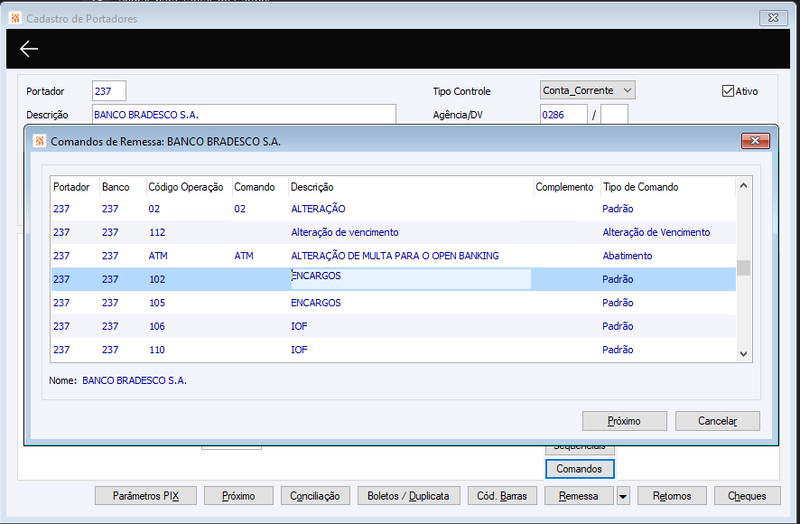Select ENCARGOS in the 105 row

tap(316, 303)
